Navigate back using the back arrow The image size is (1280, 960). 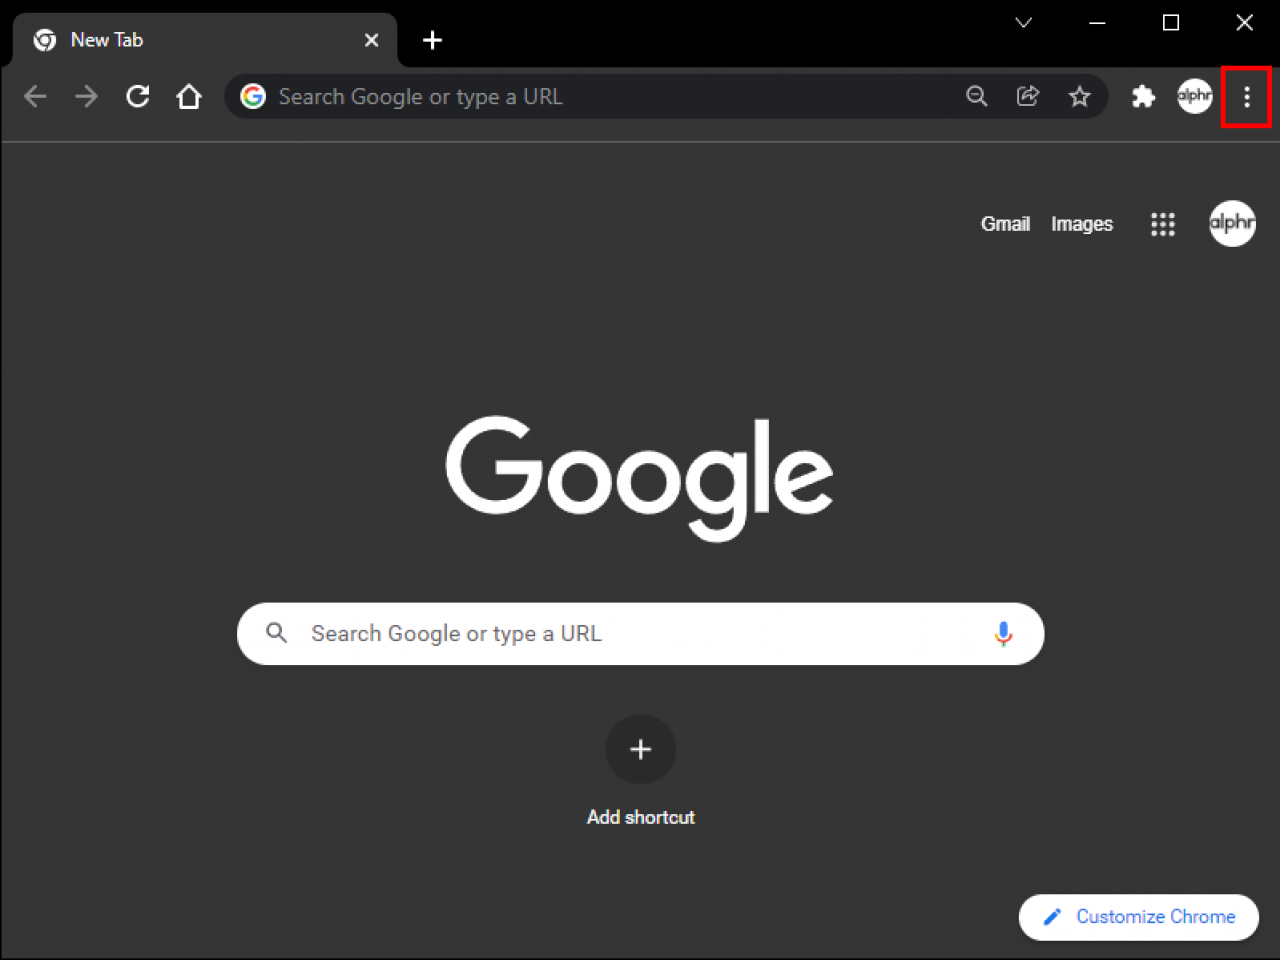(x=35, y=96)
